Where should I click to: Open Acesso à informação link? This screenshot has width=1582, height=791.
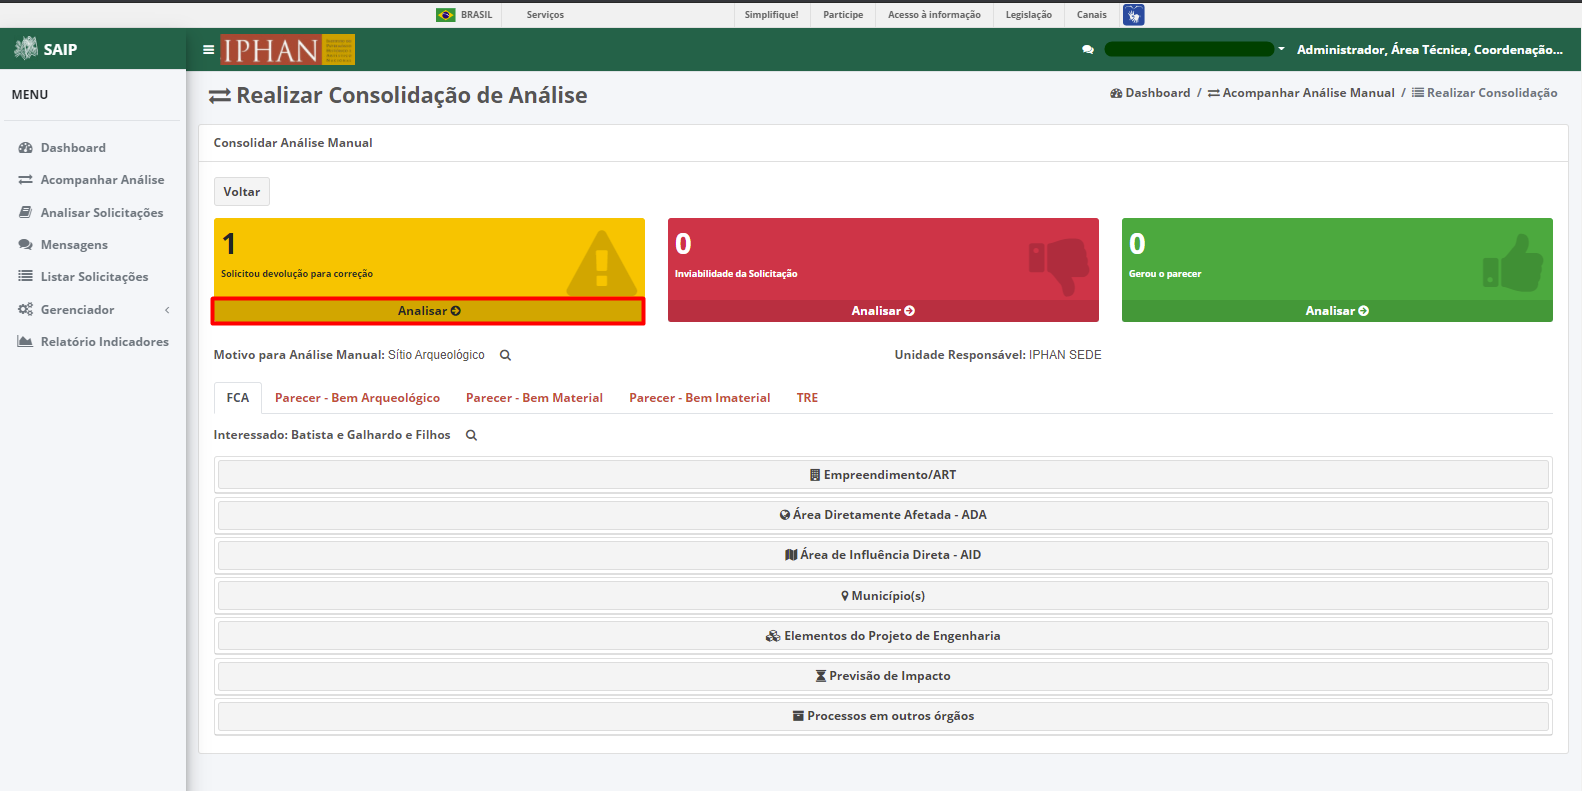coord(934,15)
